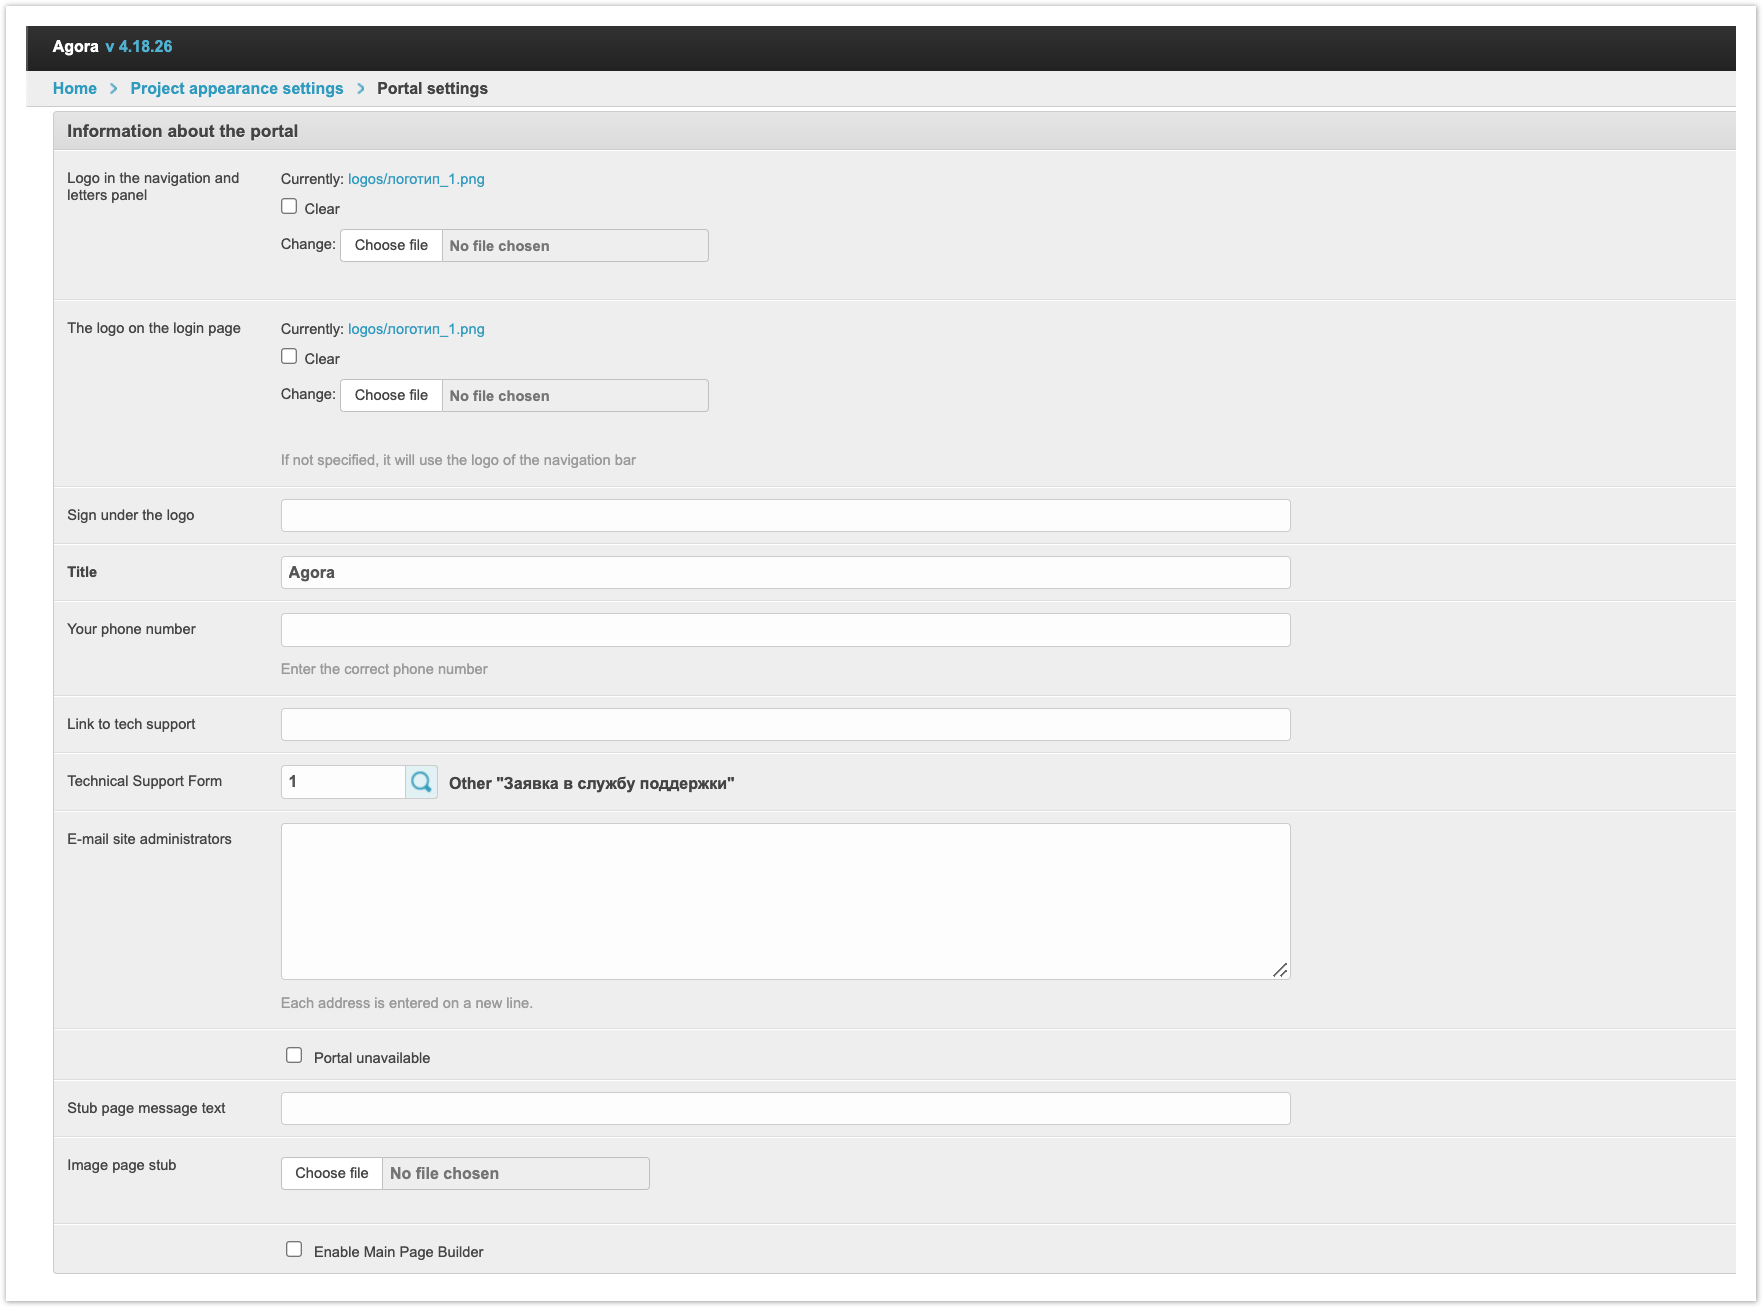Click the Stub page message text field
Screen dimensions: 1762x1307
point(785,1109)
